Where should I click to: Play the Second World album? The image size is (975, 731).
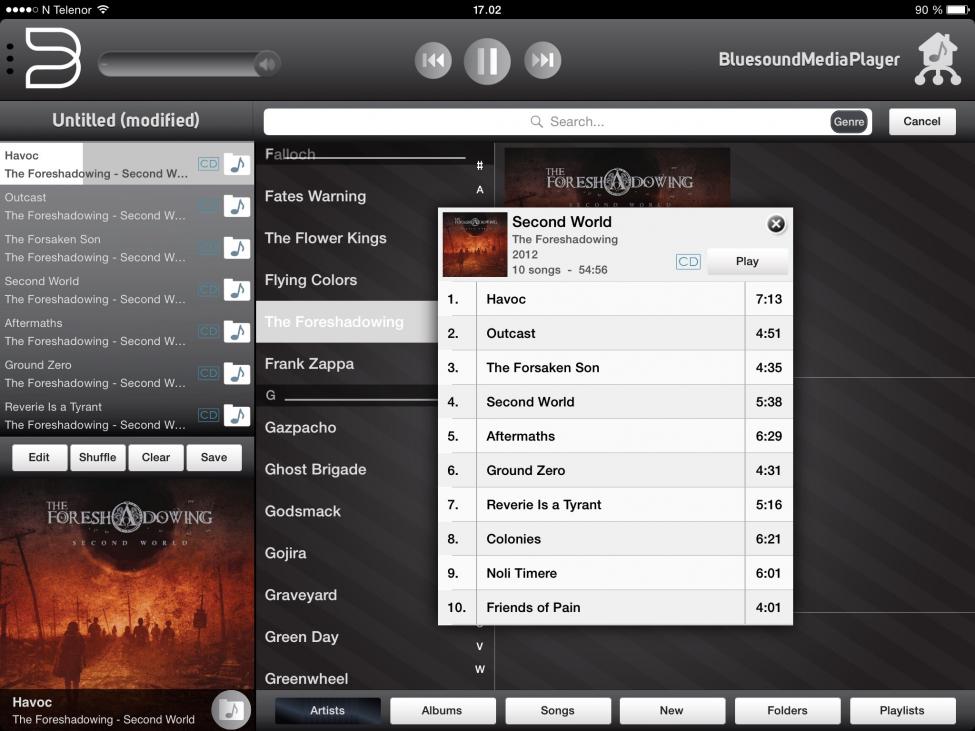tap(747, 262)
